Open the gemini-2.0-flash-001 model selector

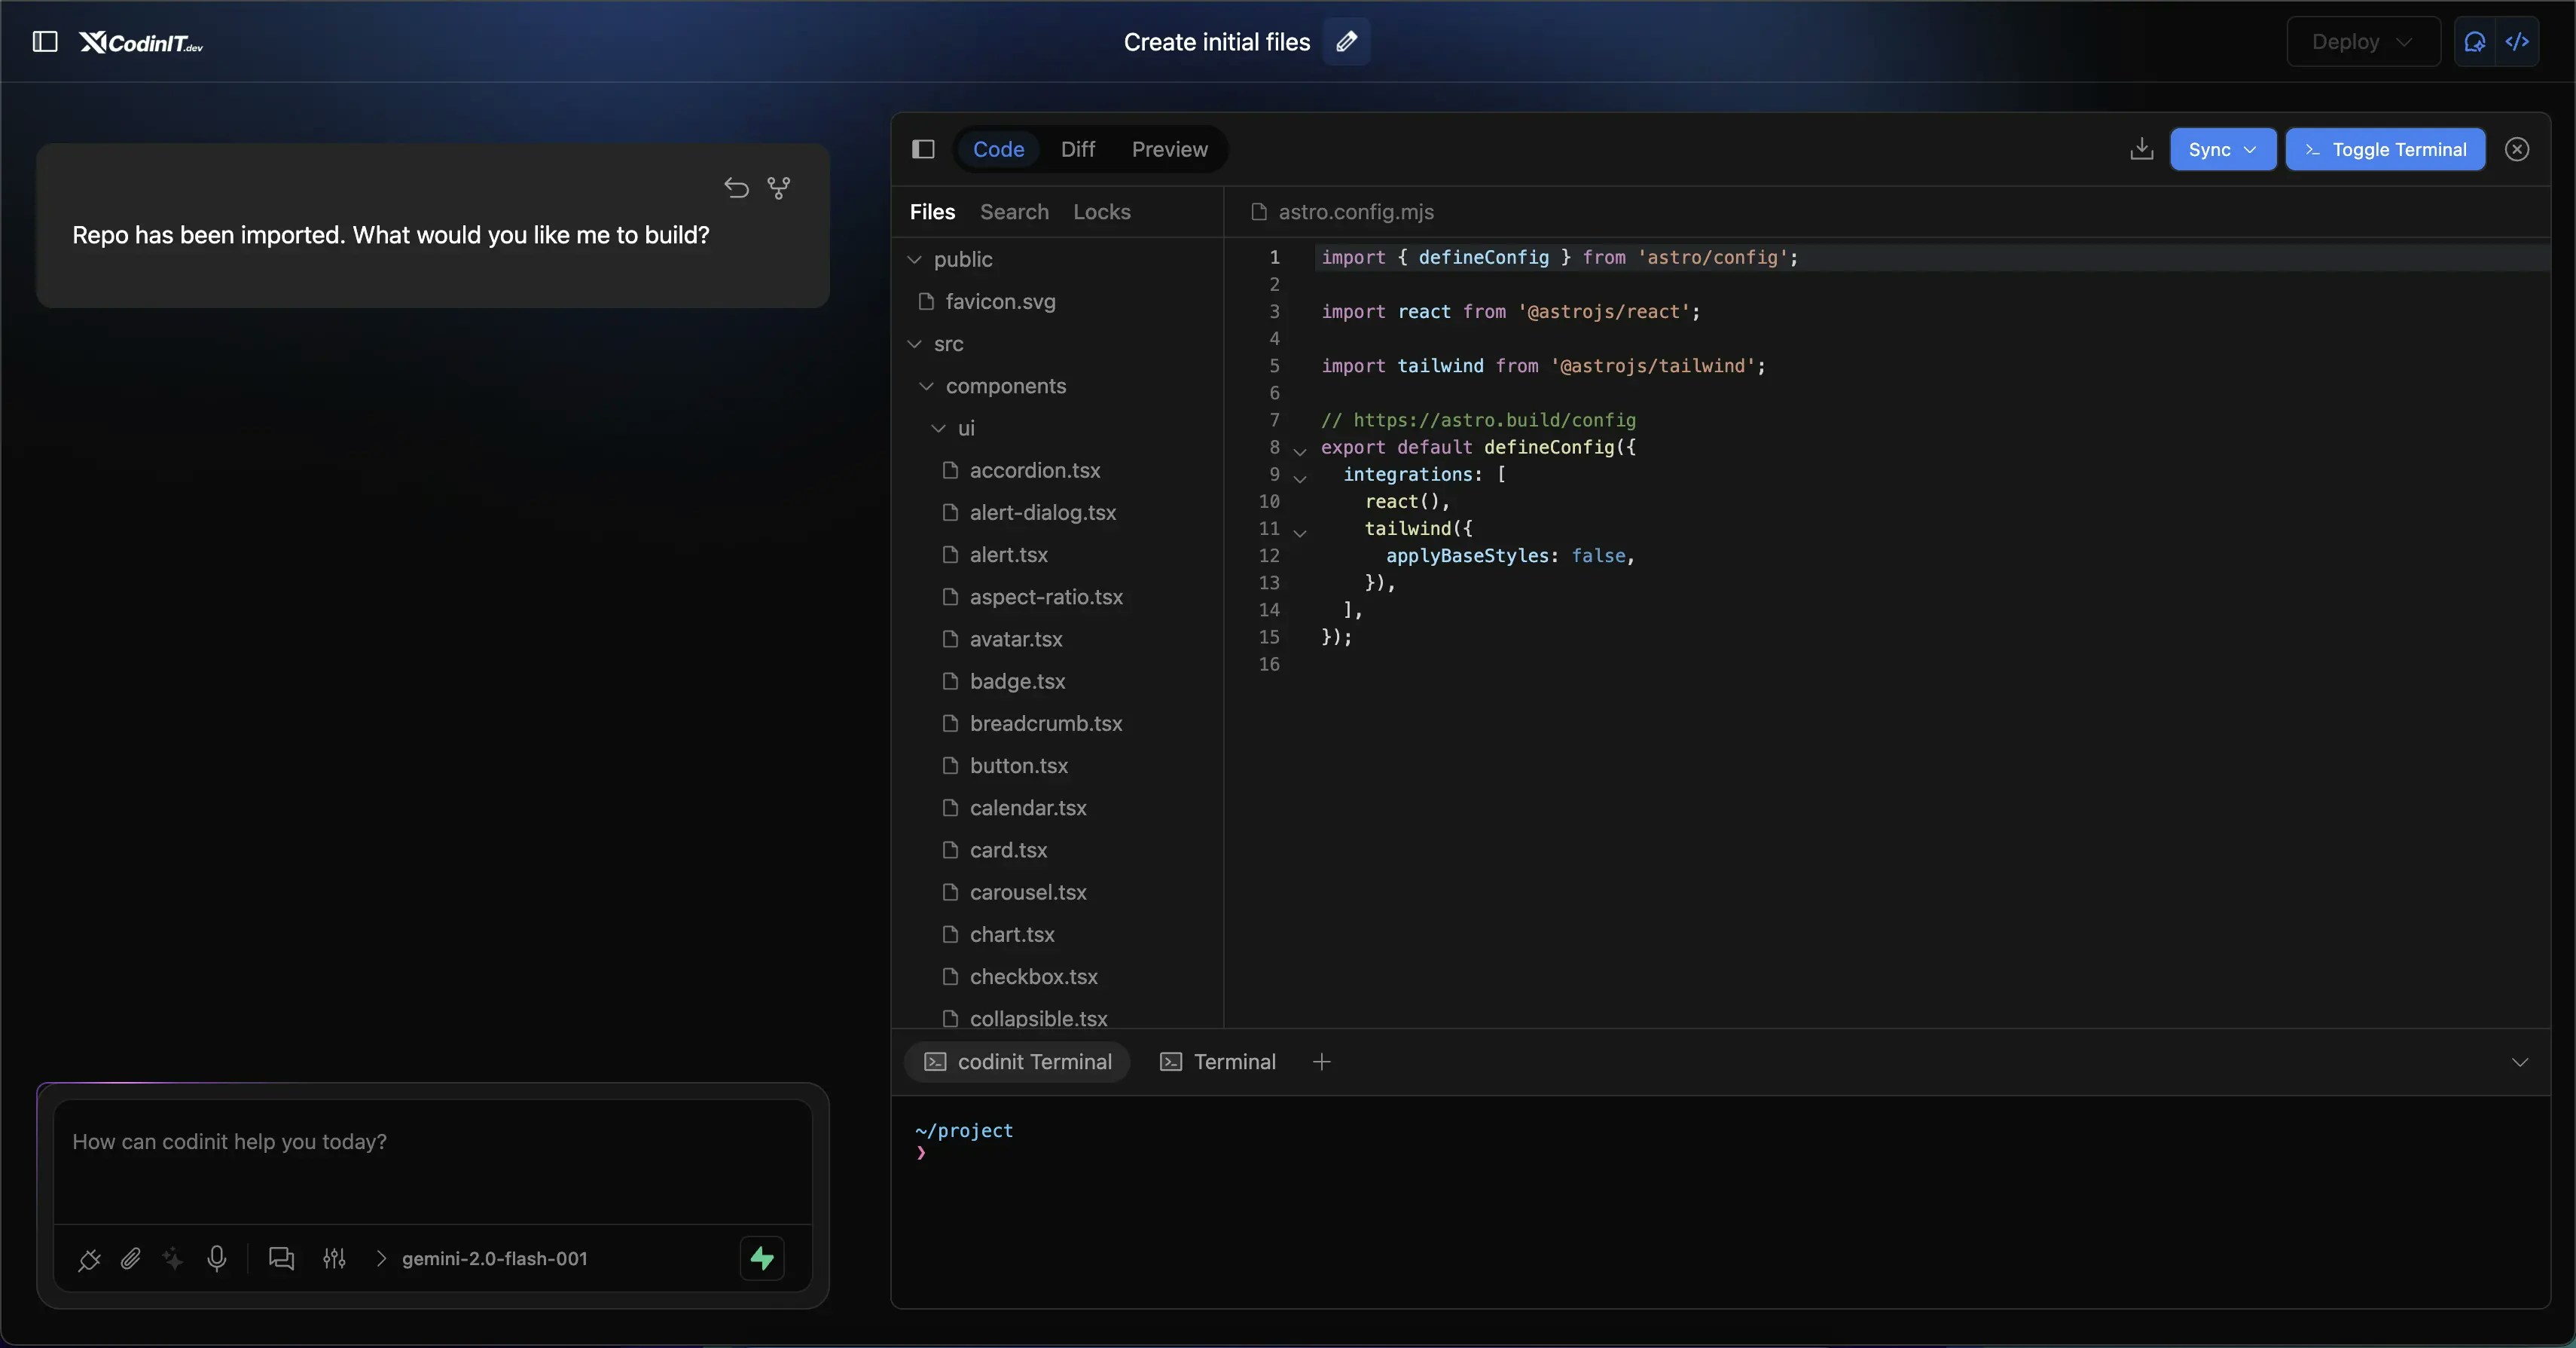(x=494, y=1259)
